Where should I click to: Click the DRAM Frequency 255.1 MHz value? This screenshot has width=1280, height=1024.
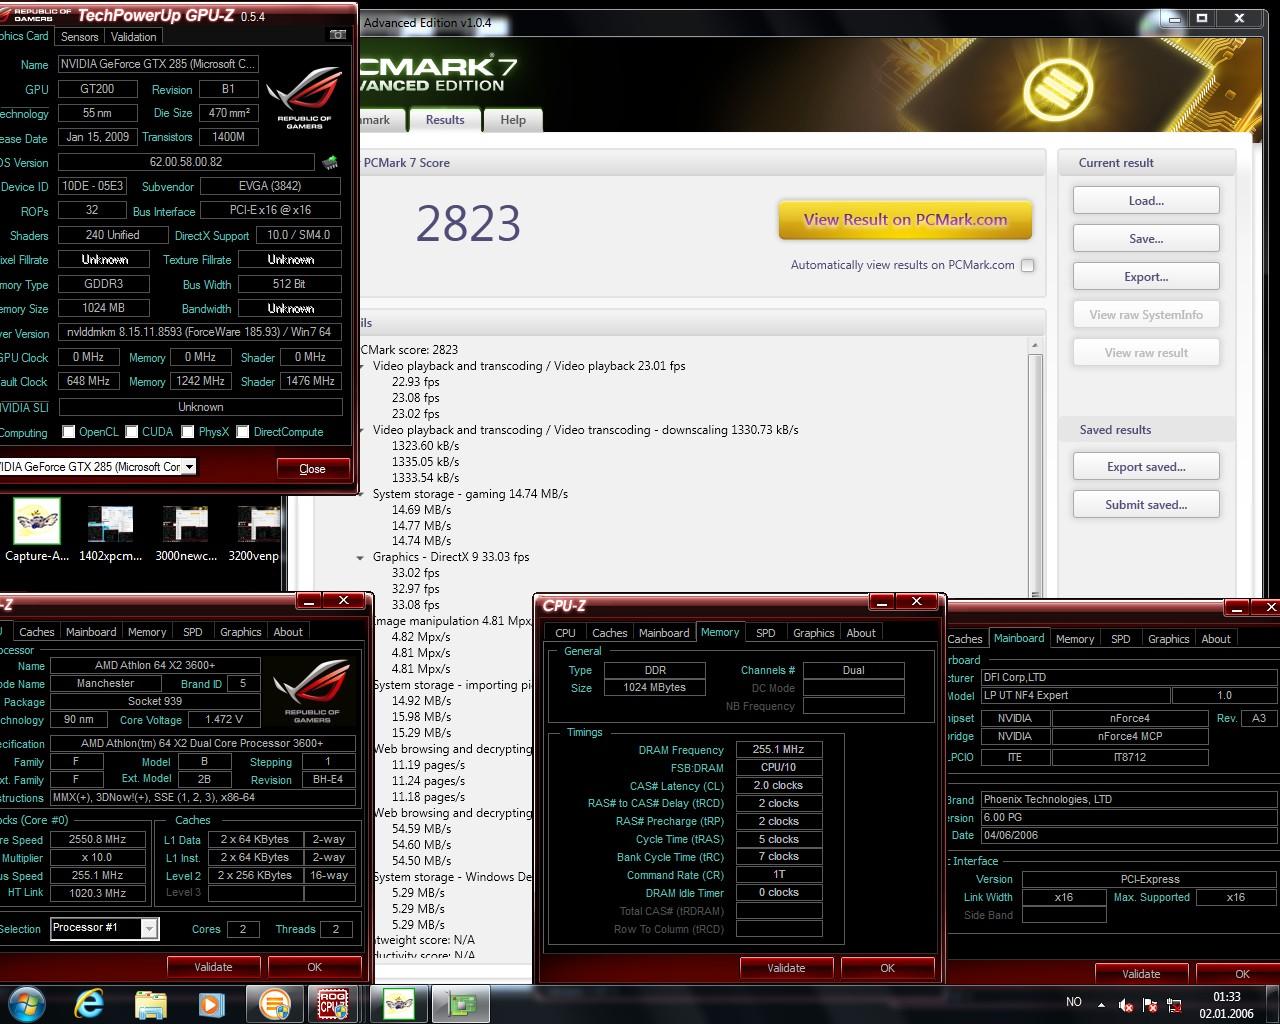coord(778,749)
